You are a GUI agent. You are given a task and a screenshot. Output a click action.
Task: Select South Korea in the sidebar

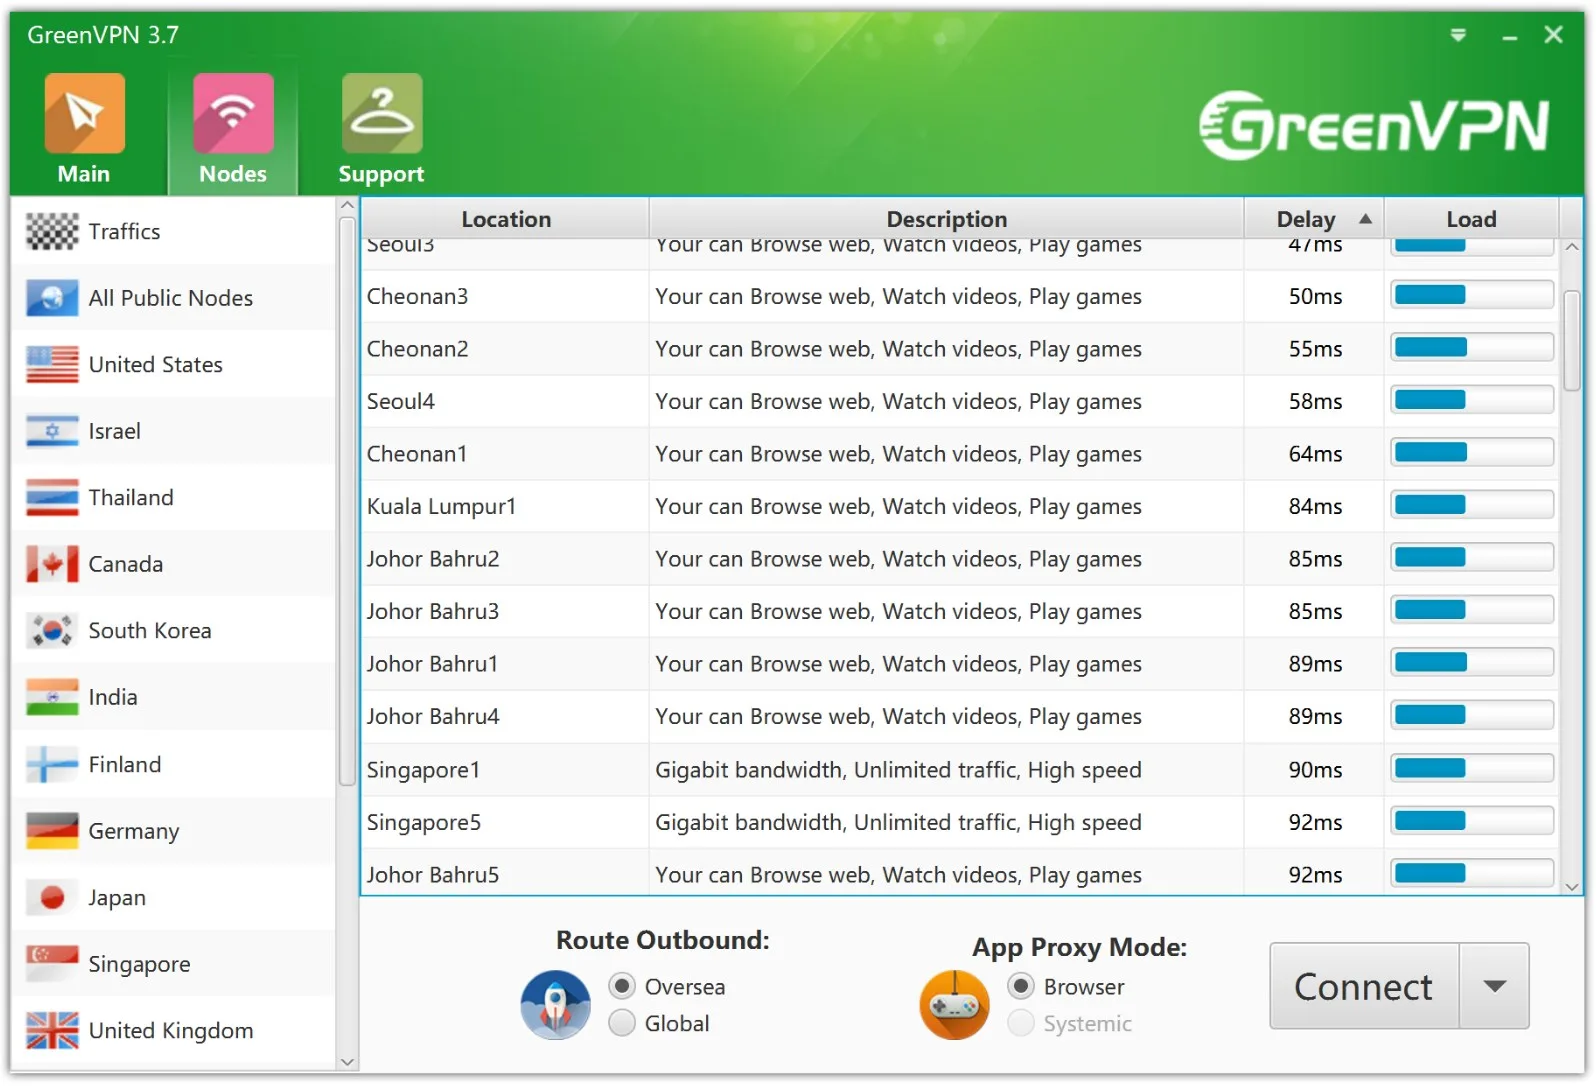click(174, 631)
